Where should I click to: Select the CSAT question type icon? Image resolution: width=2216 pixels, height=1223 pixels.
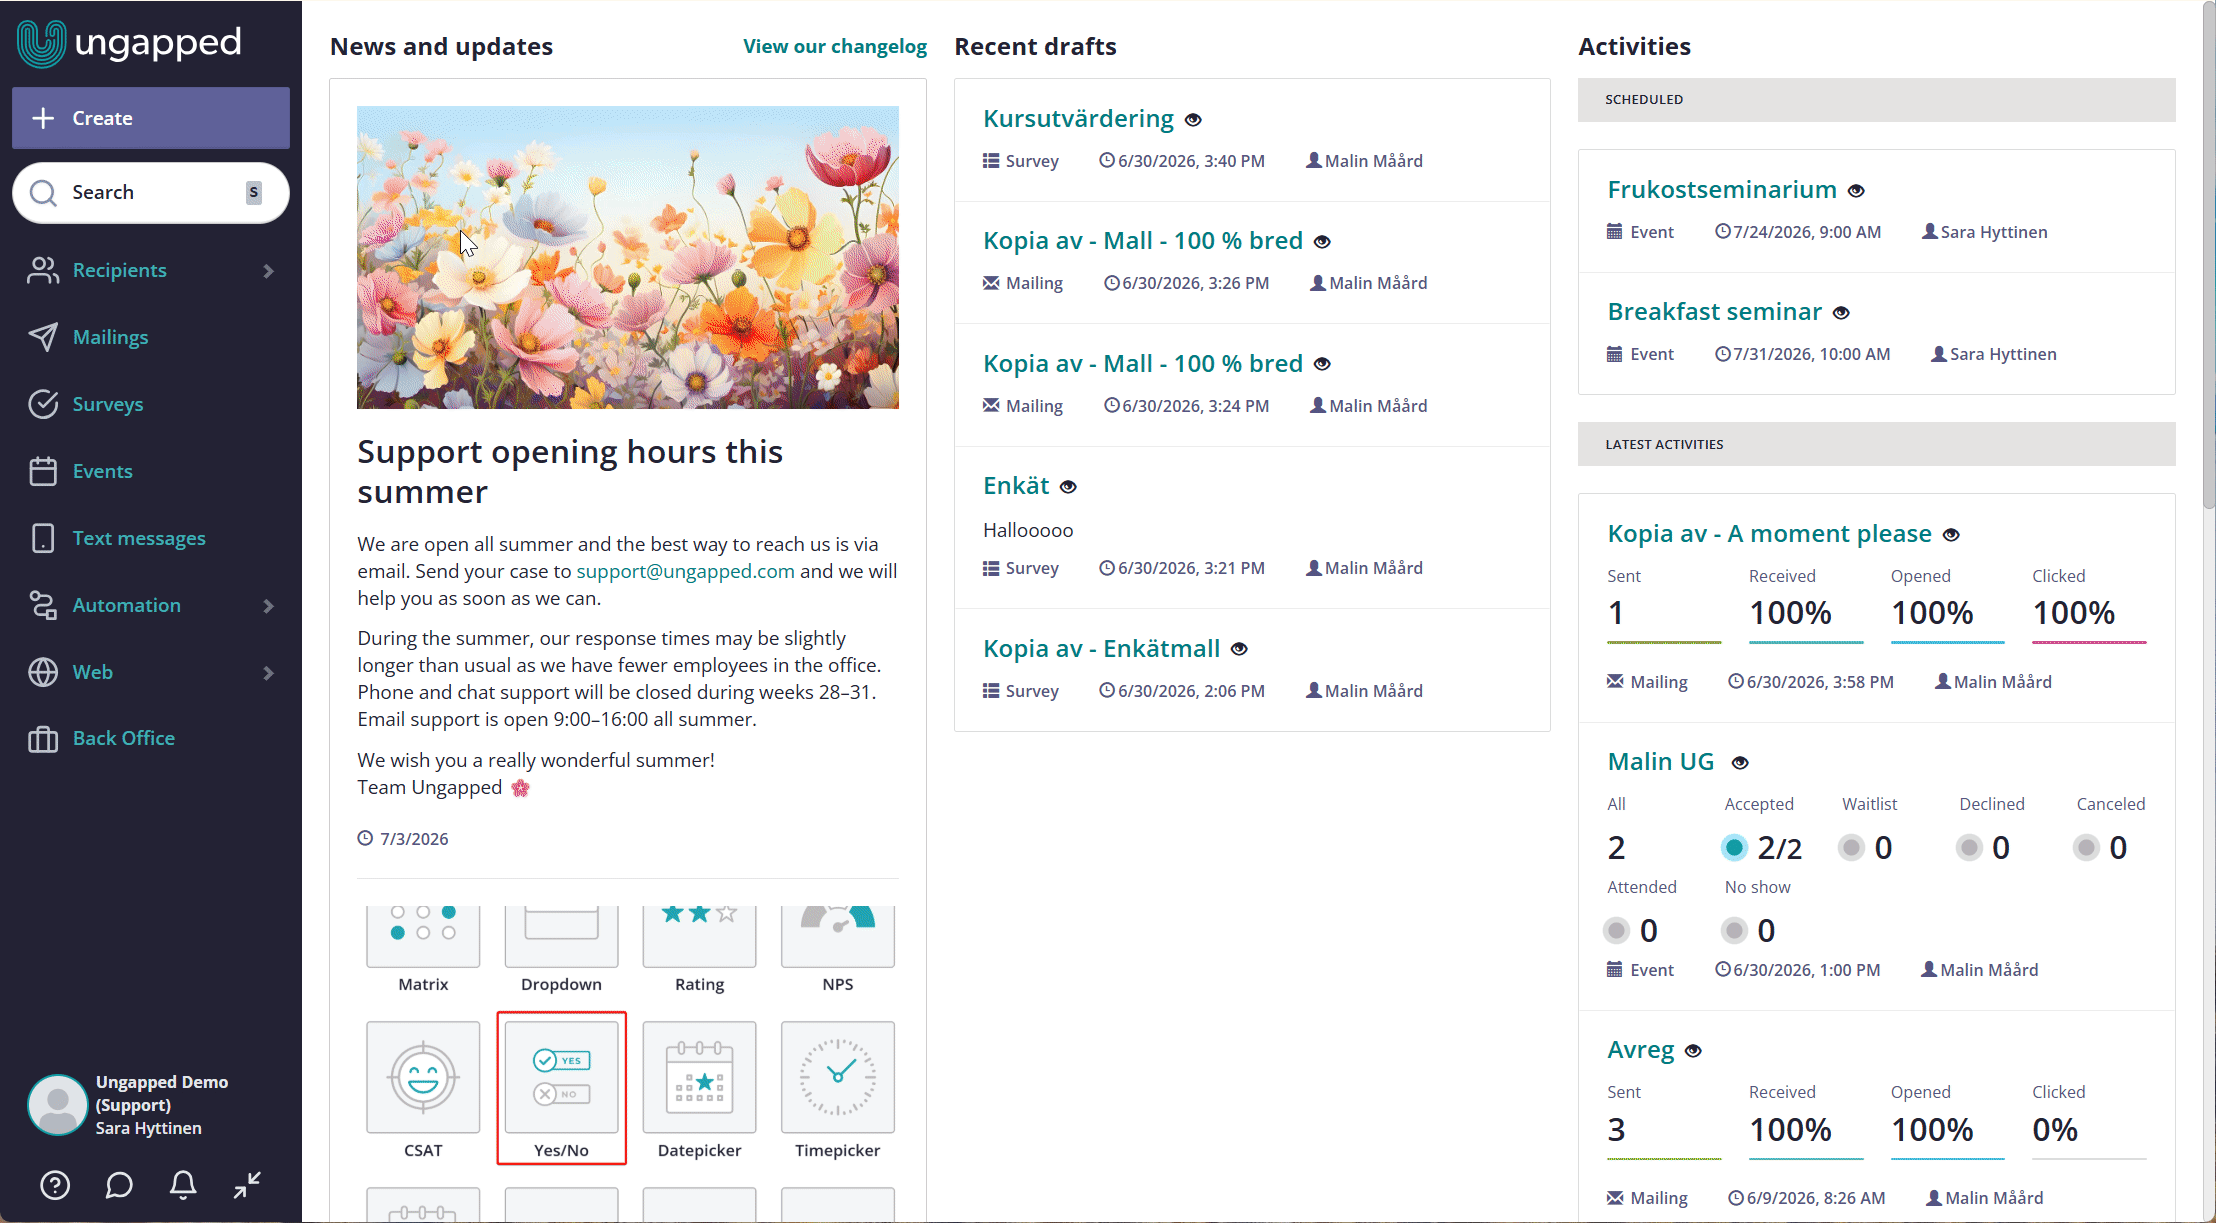423,1077
